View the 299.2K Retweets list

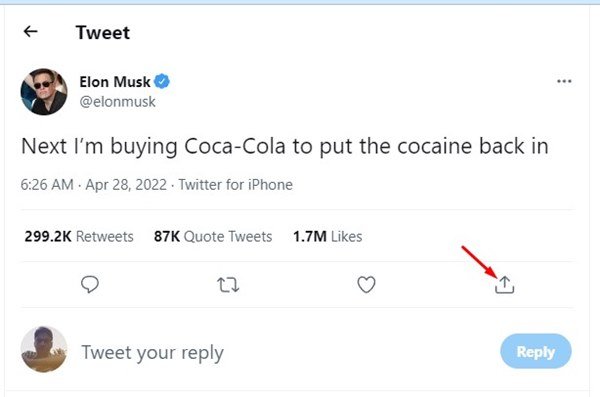tap(79, 236)
